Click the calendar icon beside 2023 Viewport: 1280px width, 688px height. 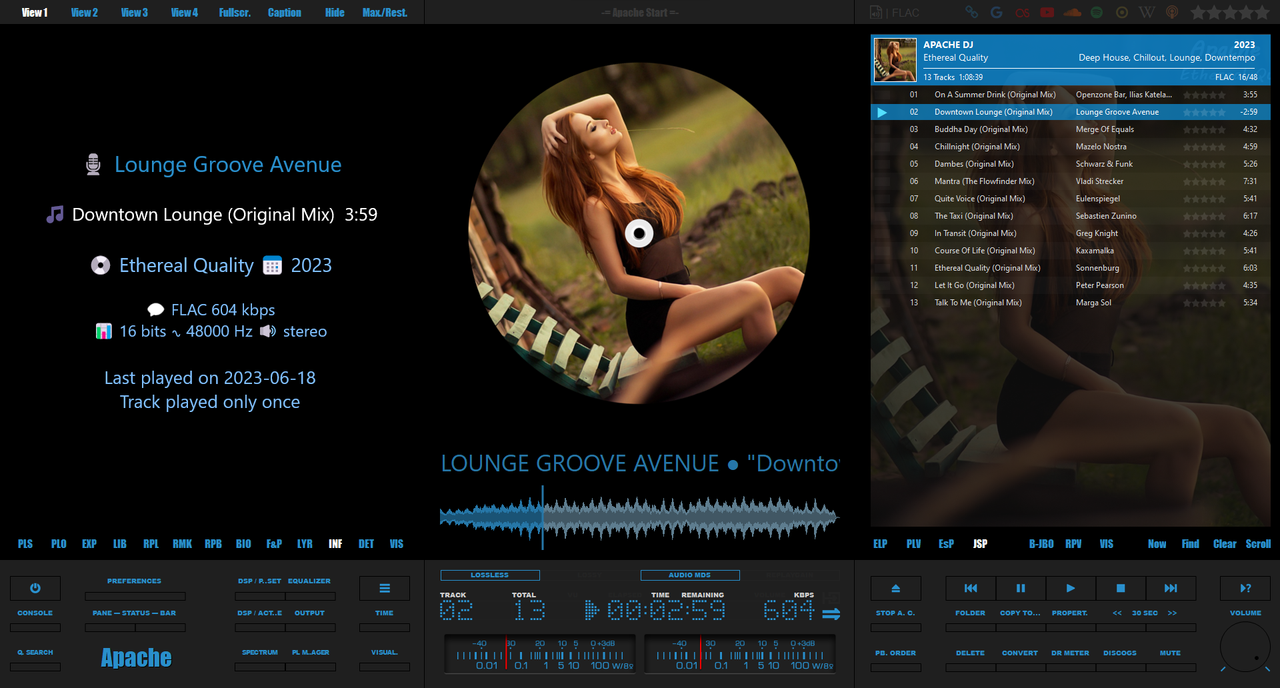coord(272,265)
